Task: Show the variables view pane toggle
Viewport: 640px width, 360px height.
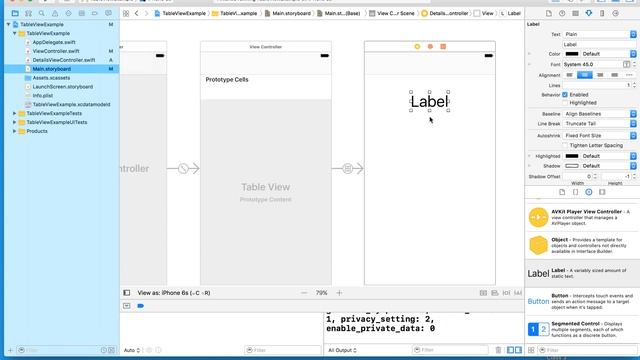Action: click(x=511, y=350)
